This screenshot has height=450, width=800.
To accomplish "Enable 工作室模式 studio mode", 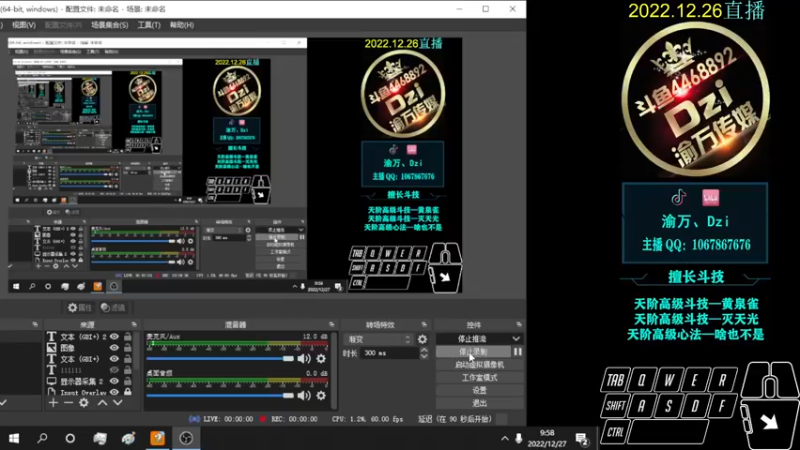I will click(x=480, y=378).
